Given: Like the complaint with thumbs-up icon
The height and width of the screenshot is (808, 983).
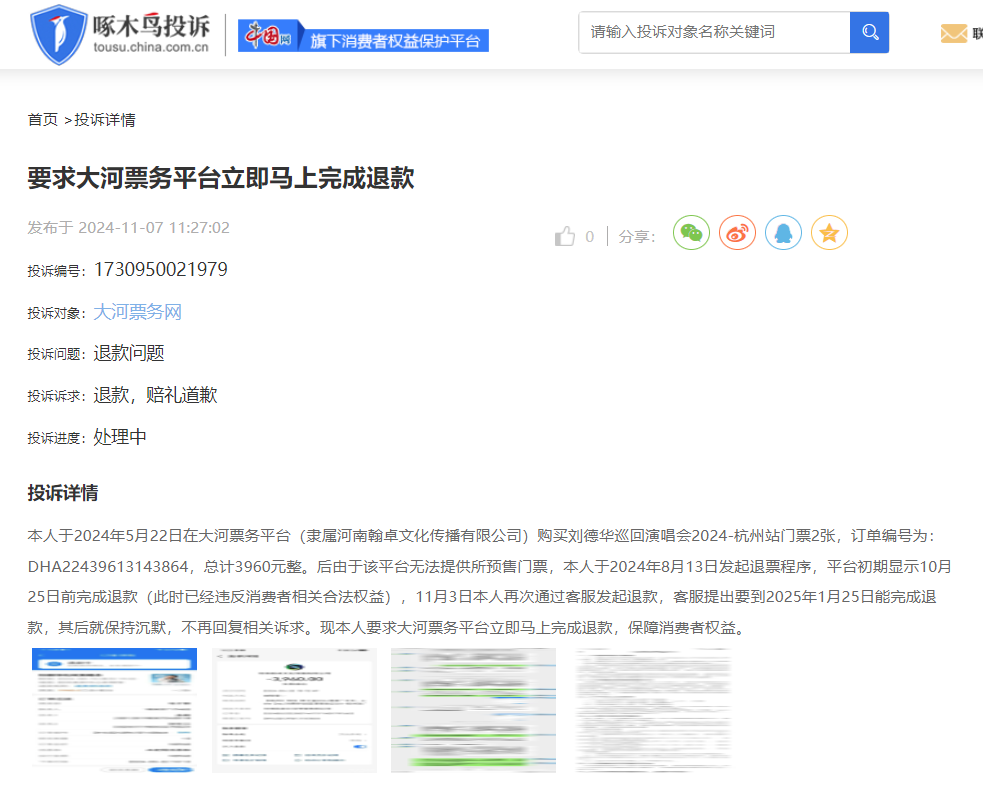Looking at the screenshot, I should click(x=565, y=236).
